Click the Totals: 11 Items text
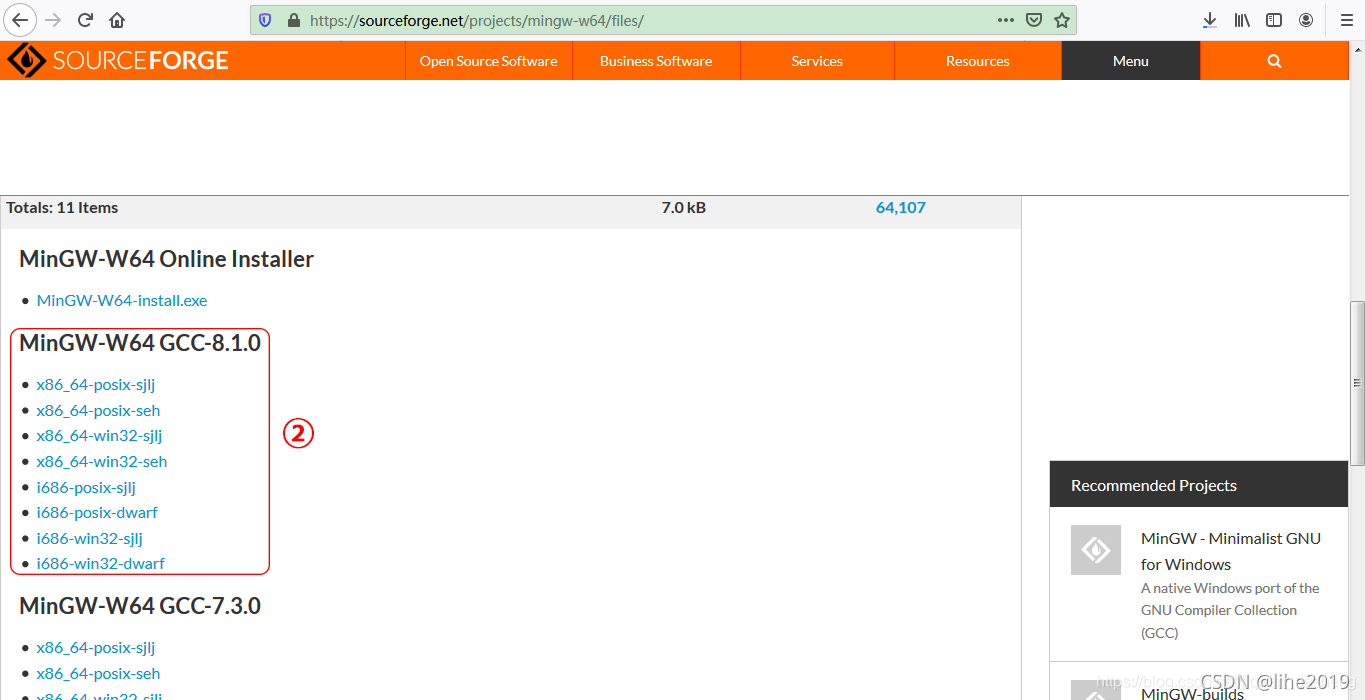Viewport: 1365px width, 700px height. click(62, 208)
